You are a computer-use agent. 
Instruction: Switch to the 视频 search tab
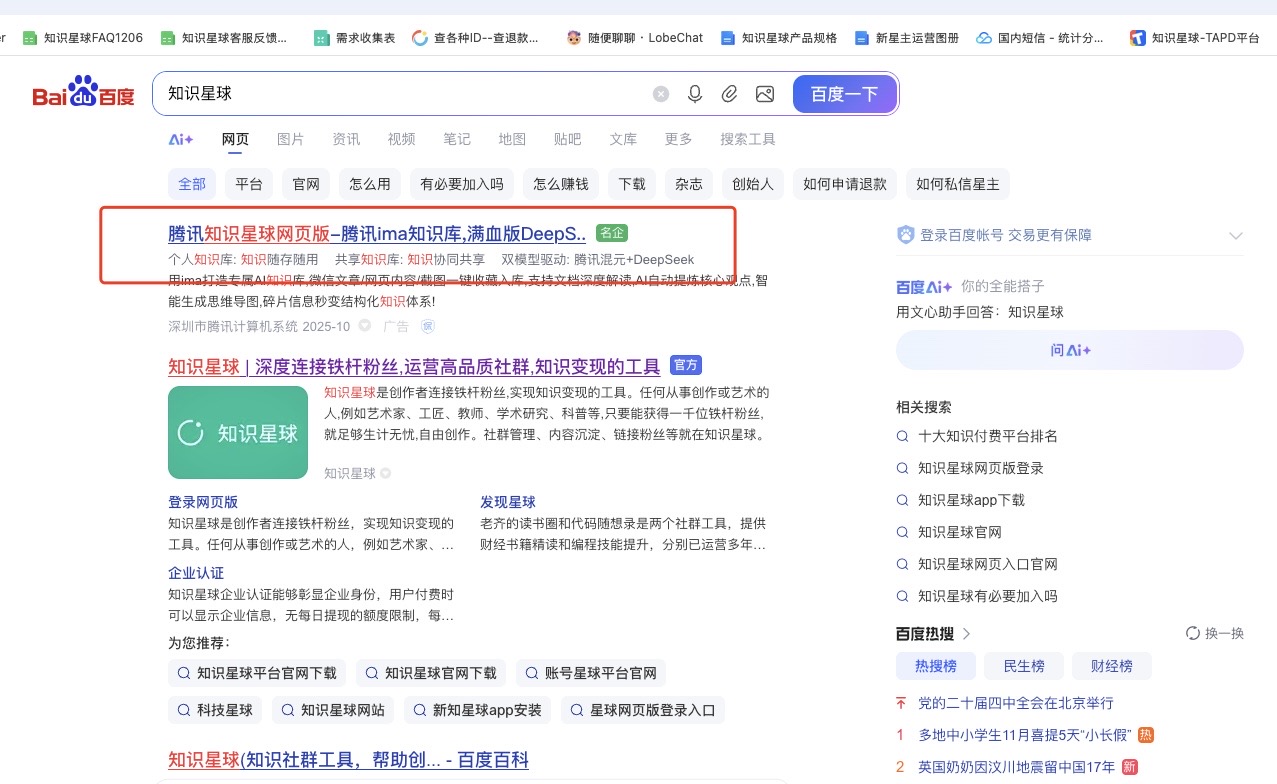coord(401,139)
